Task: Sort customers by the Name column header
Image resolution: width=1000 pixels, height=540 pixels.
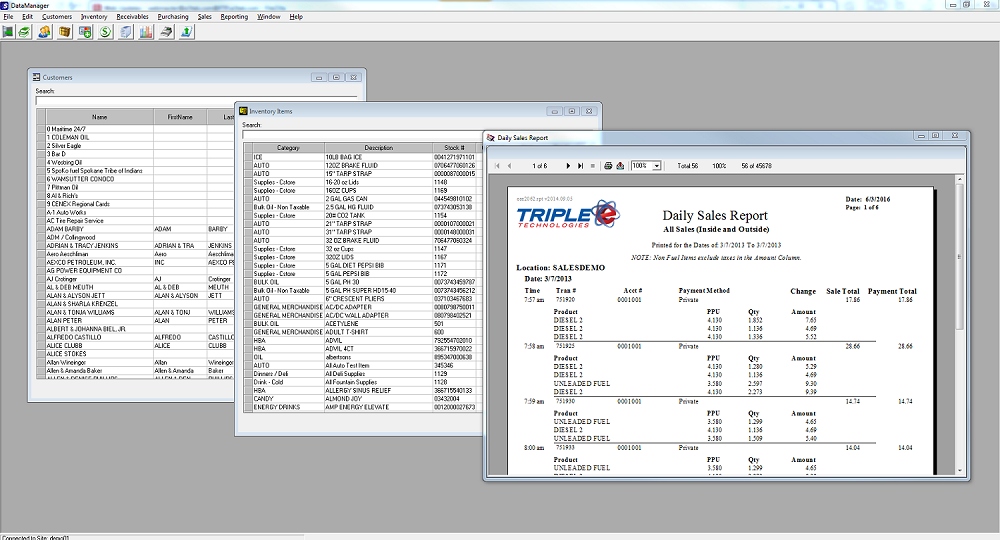Action: 99,117
